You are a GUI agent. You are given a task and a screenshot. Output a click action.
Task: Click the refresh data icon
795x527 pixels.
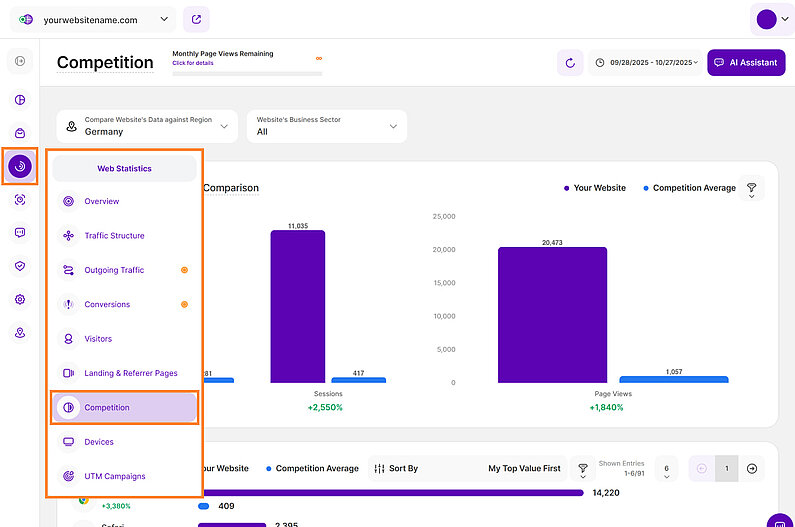(x=570, y=62)
